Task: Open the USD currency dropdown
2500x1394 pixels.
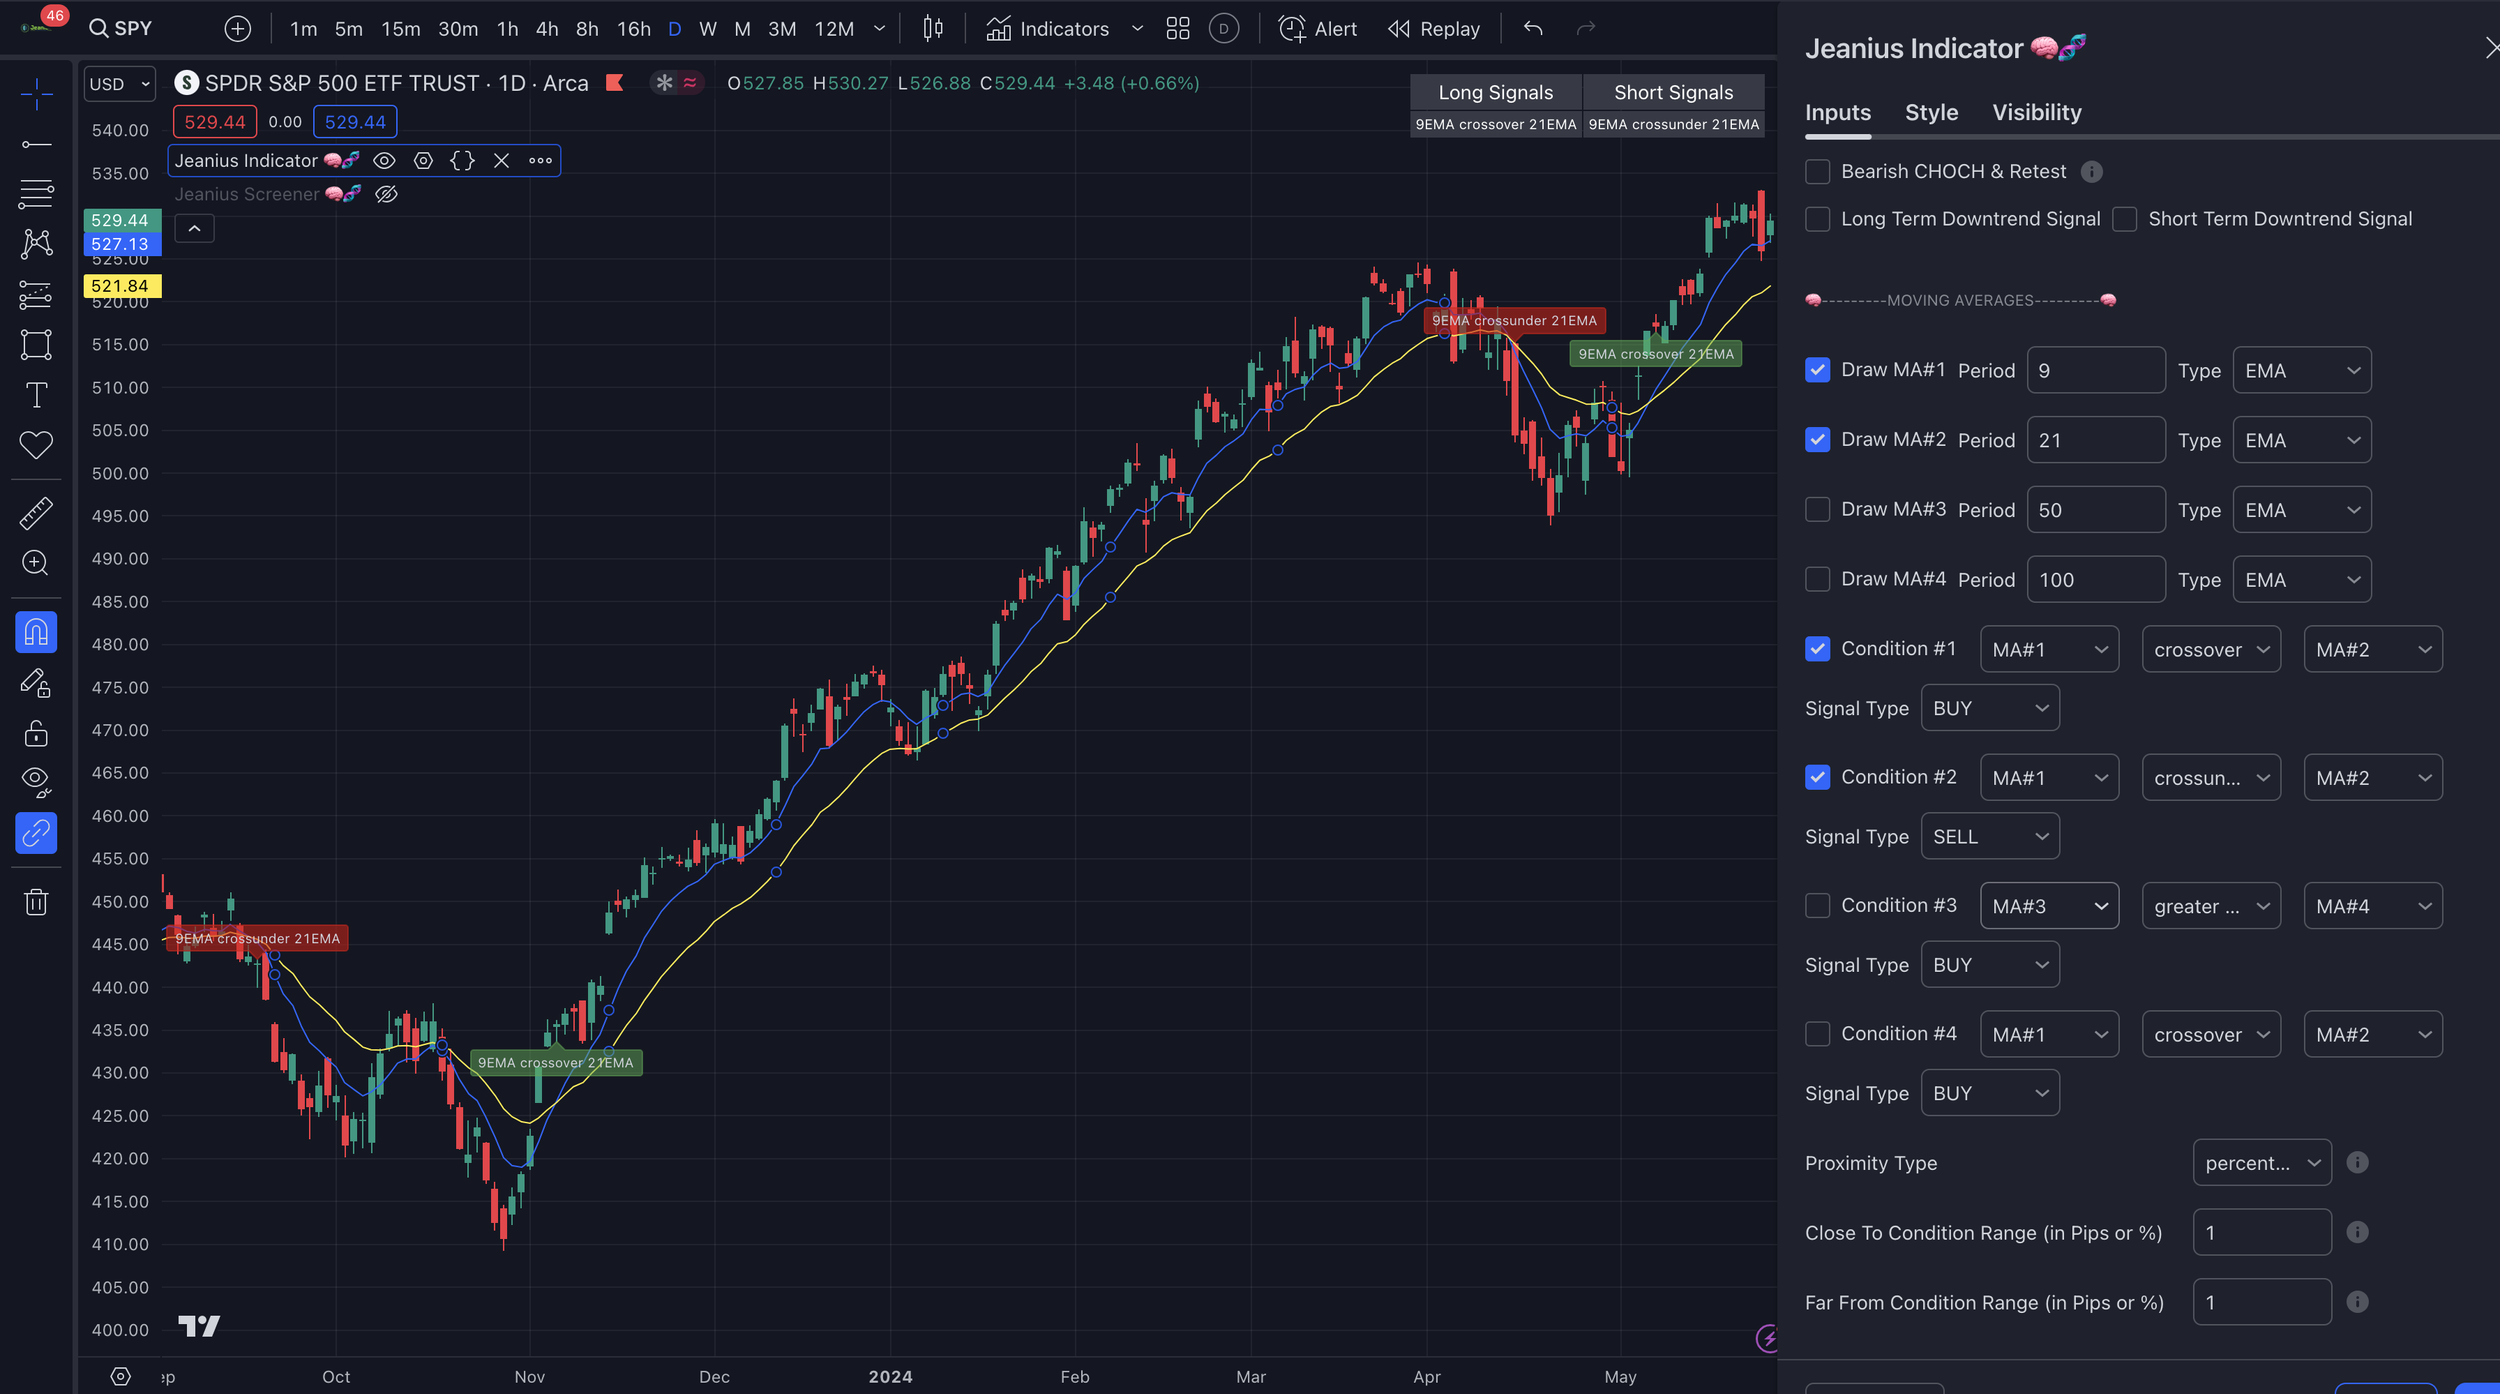Action: pos(119,84)
